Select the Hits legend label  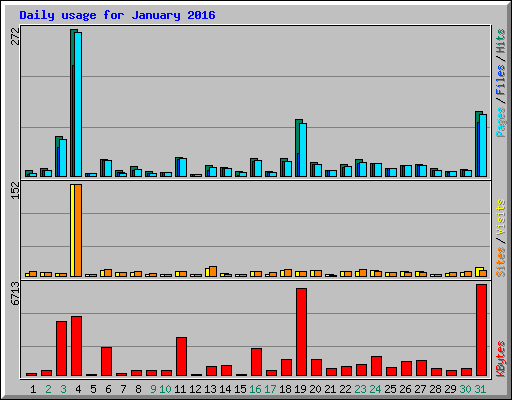pyautogui.click(x=500, y=41)
